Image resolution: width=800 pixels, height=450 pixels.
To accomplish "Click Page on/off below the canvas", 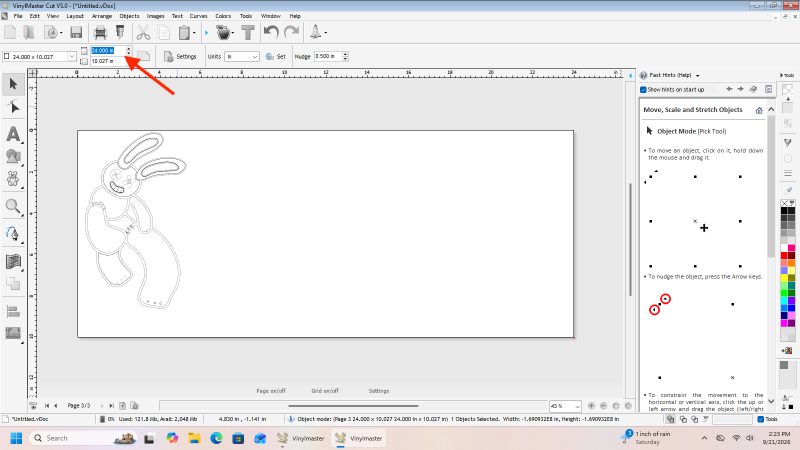I will click(271, 391).
